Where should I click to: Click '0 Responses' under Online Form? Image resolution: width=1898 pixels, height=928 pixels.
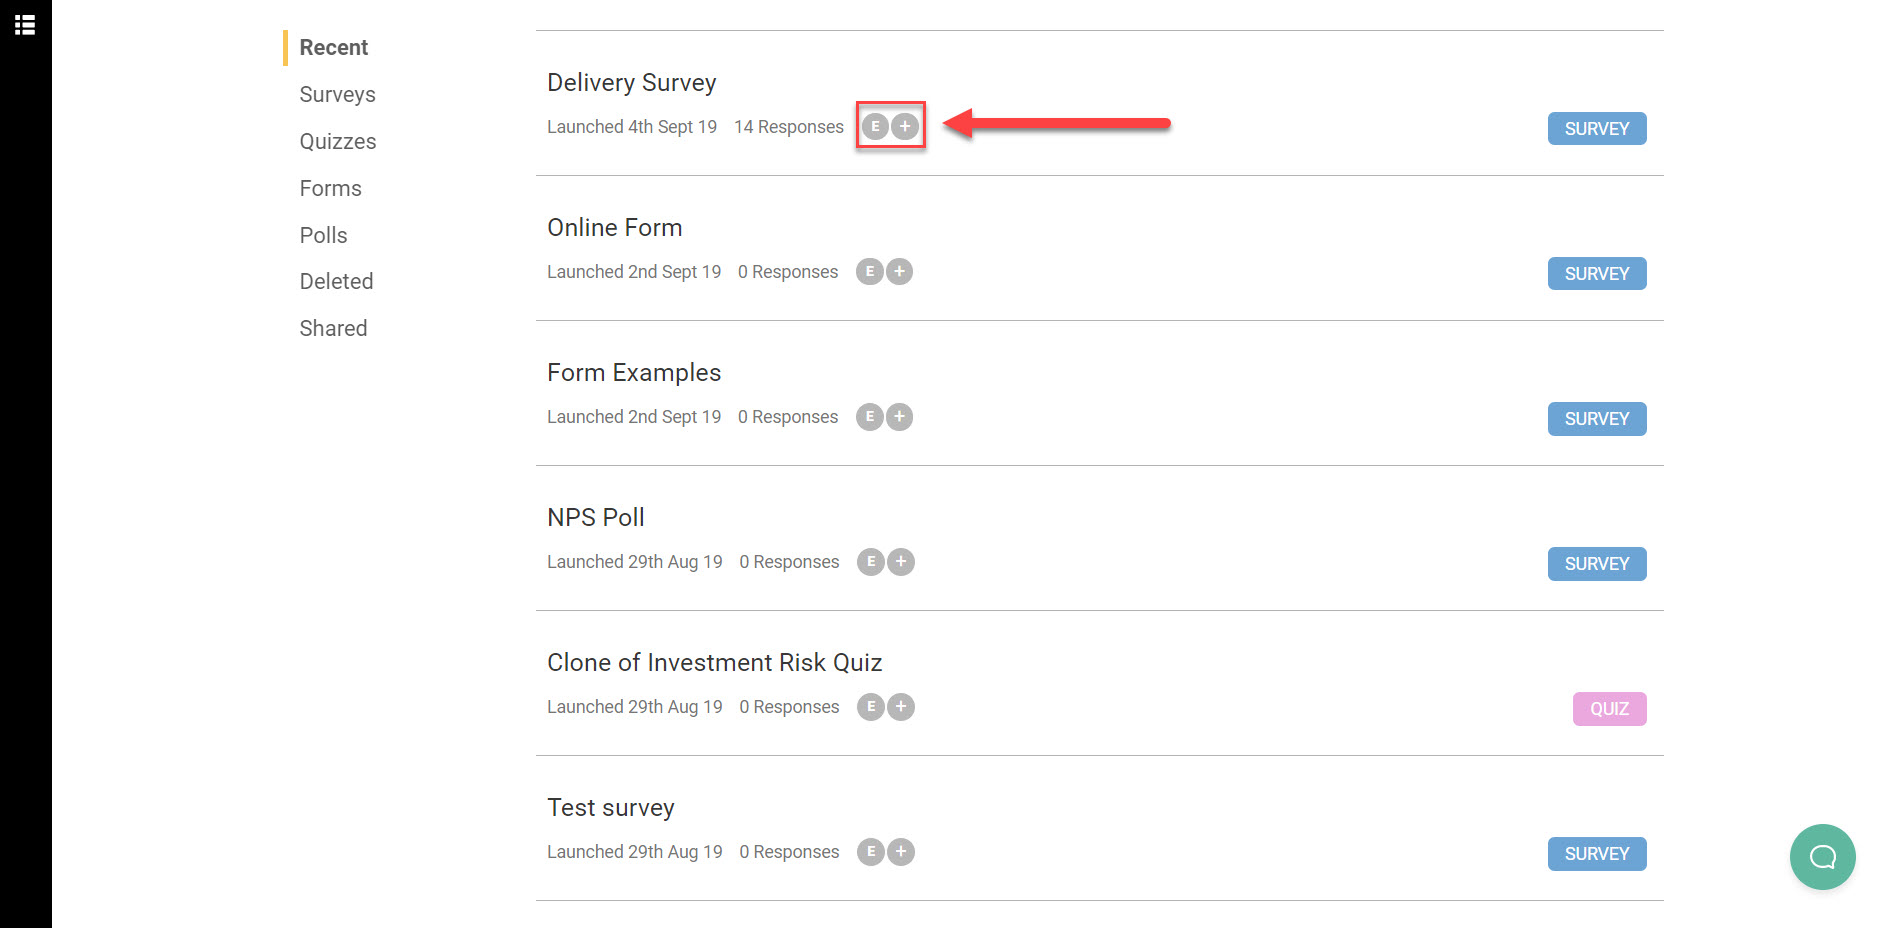(788, 272)
